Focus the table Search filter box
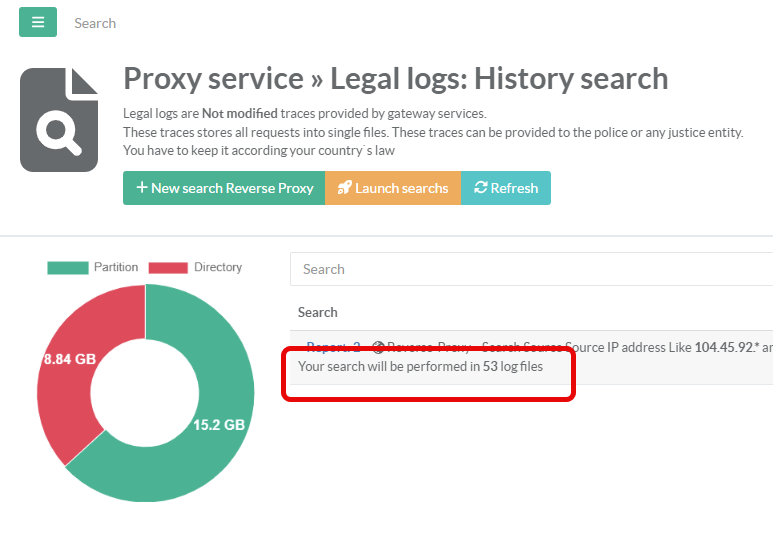773x559 pixels. [x=530, y=269]
